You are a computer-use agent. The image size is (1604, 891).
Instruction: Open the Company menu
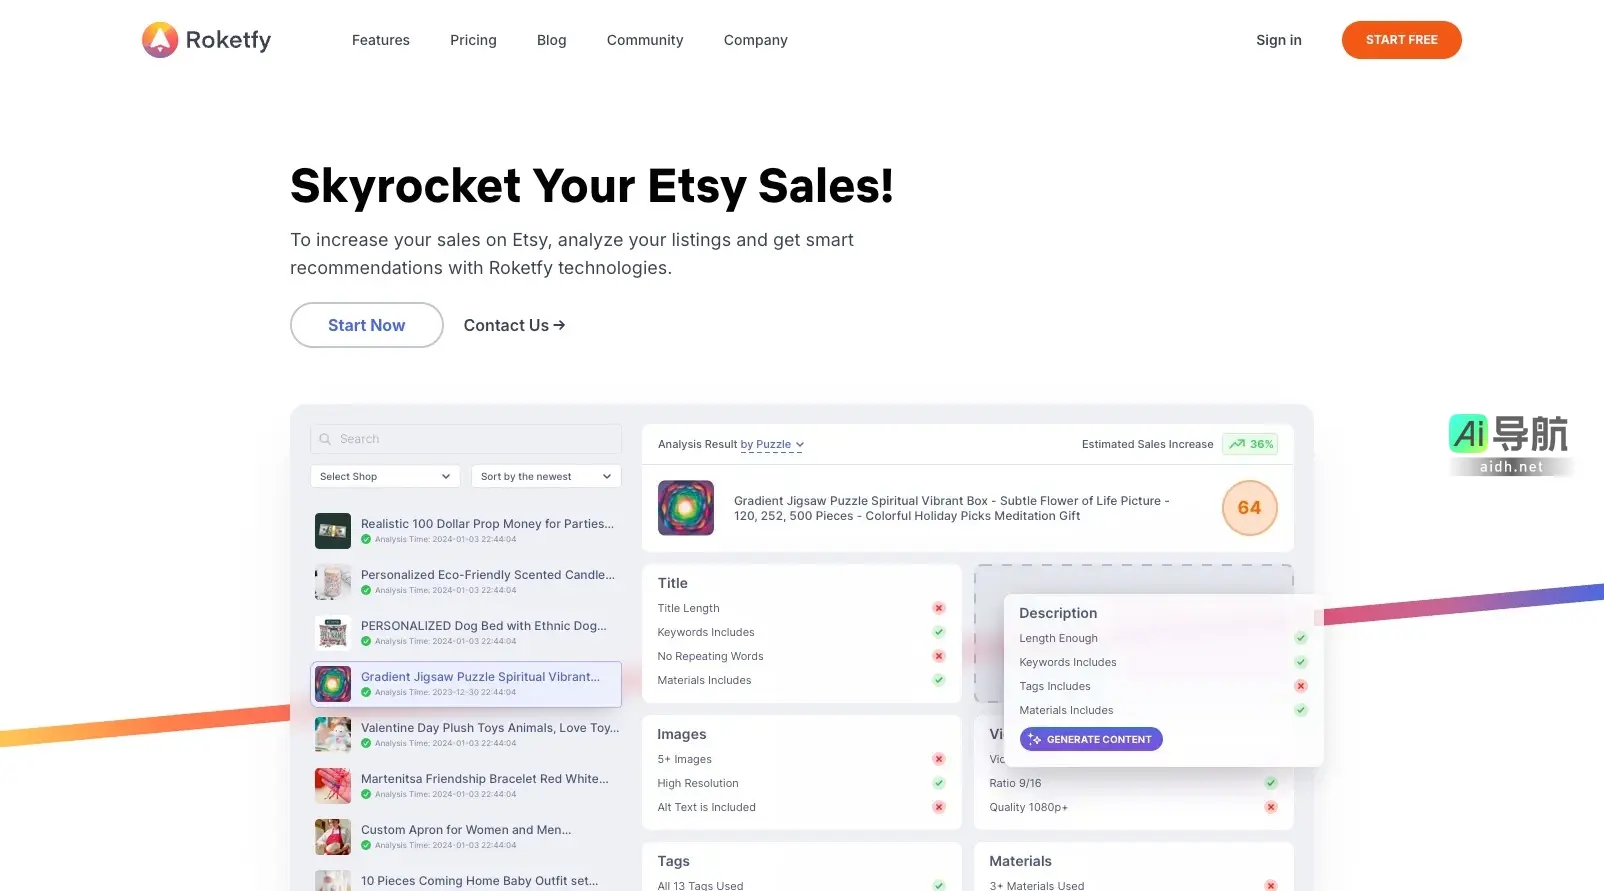pyautogui.click(x=756, y=40)
